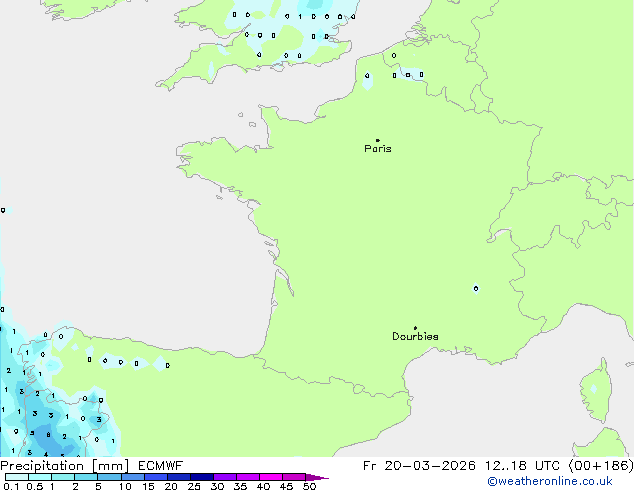This screenshot has height=490, width=634.
Task: Click the legend value "0.5"
Action: (x=34, y=486)
